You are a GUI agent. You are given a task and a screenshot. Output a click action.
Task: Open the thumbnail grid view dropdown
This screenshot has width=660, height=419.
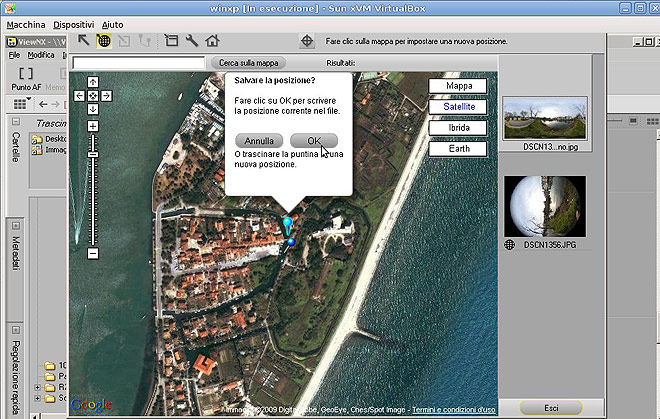(22, 104)
